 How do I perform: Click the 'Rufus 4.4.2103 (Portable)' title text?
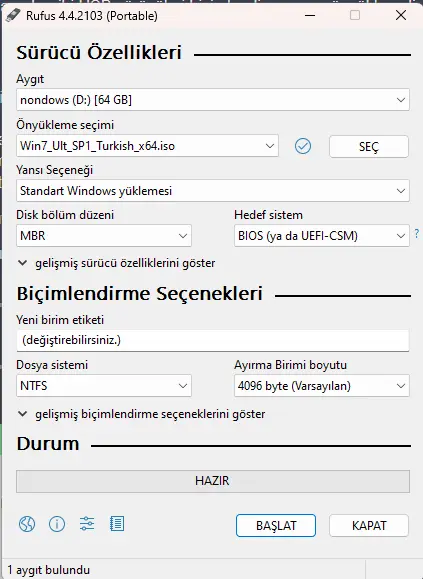point(92,16)
